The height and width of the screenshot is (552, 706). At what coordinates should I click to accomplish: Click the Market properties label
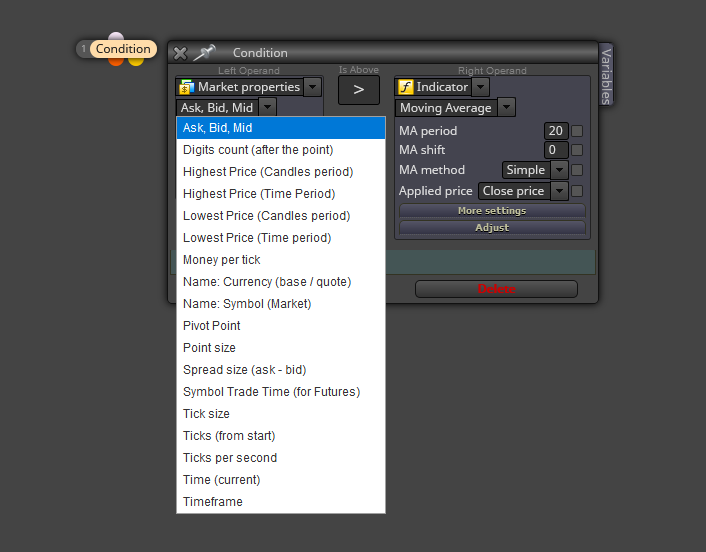point(249,87)
